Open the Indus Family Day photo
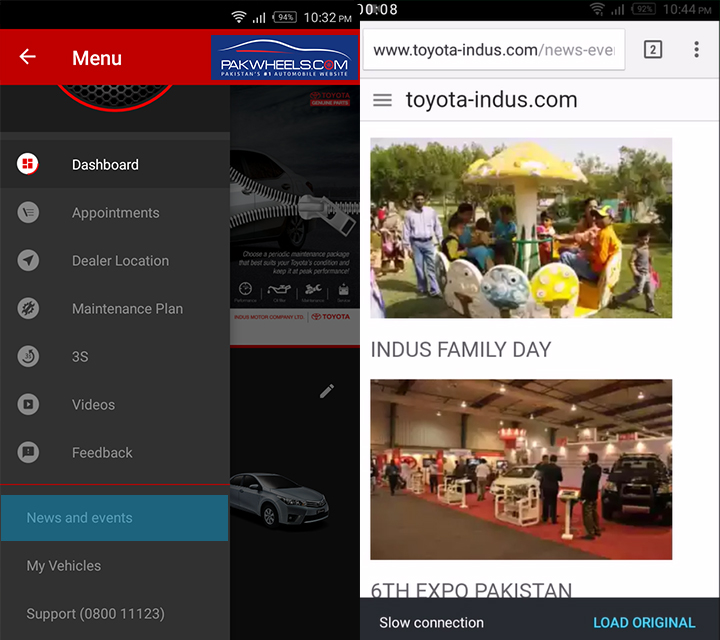The width and height of the screenshot is (720, 640). point(521,228)
